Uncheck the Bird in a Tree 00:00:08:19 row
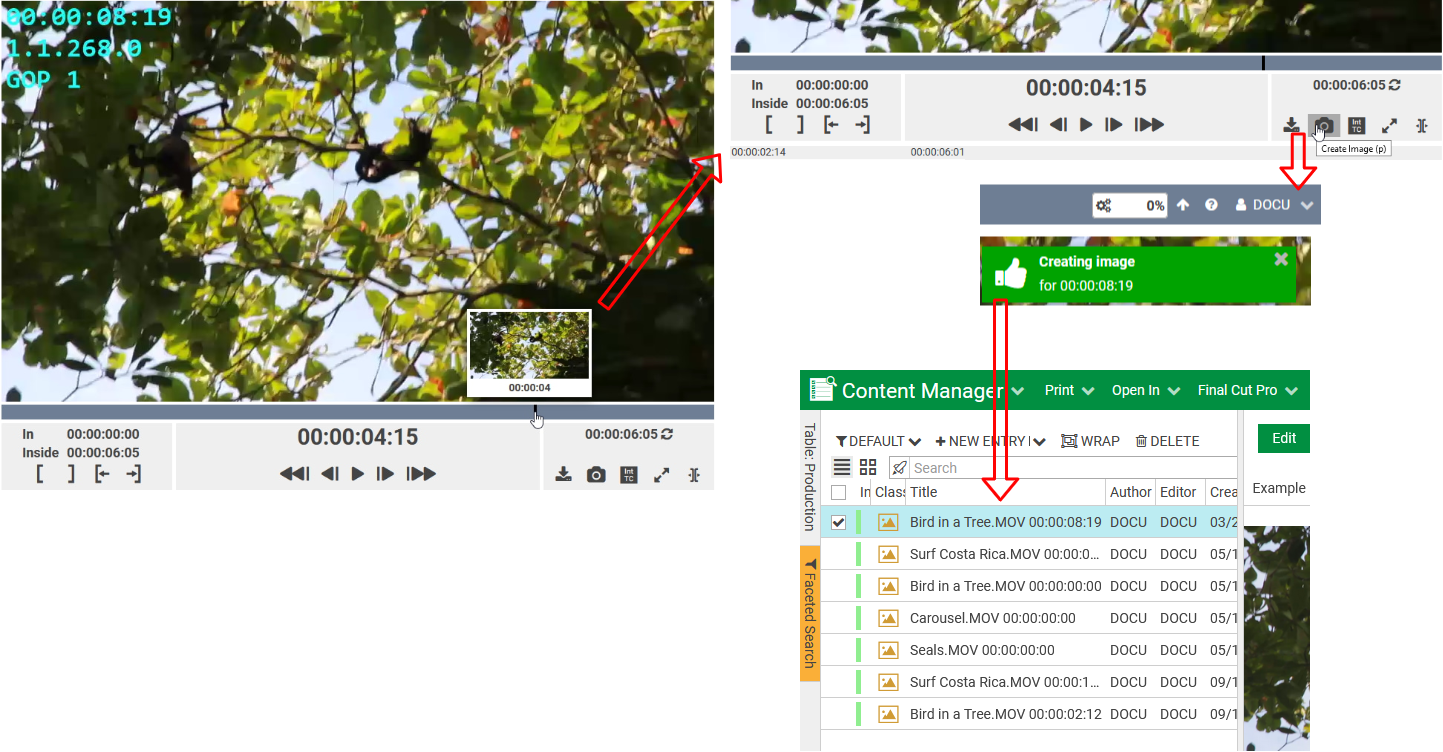1443x752 pixels. click(839, 522)
